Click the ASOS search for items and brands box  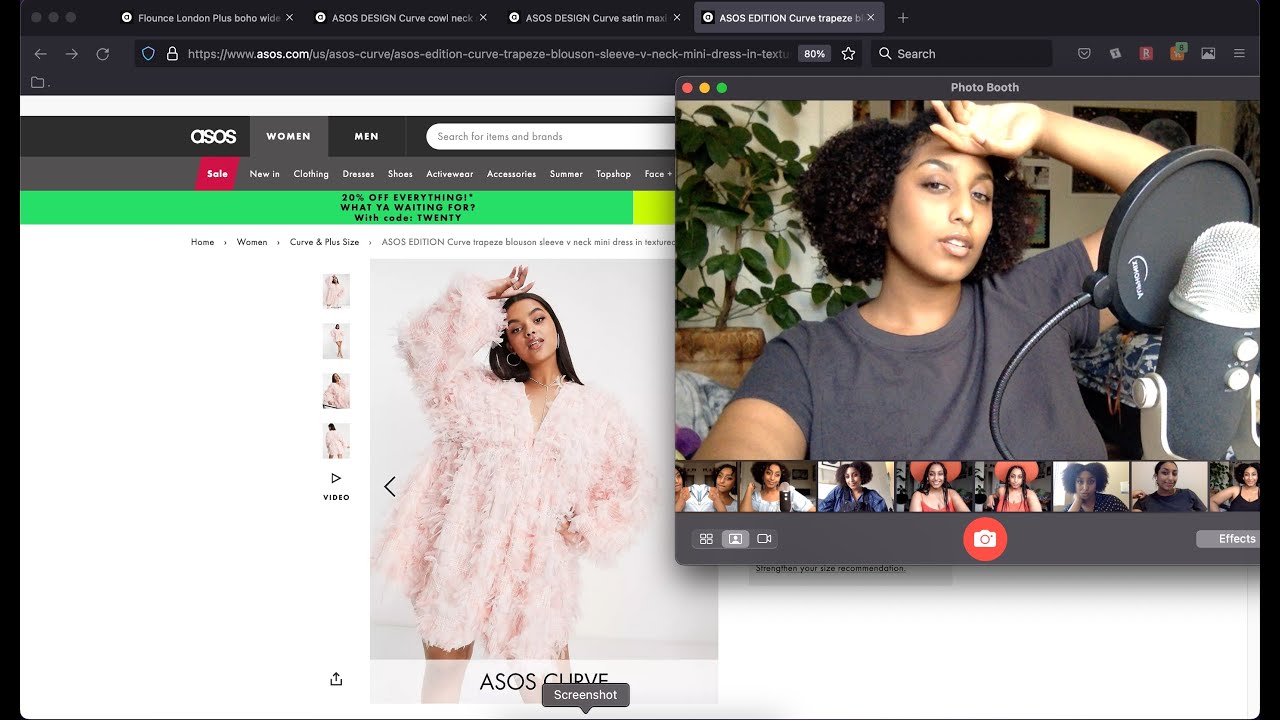(552, 136)
